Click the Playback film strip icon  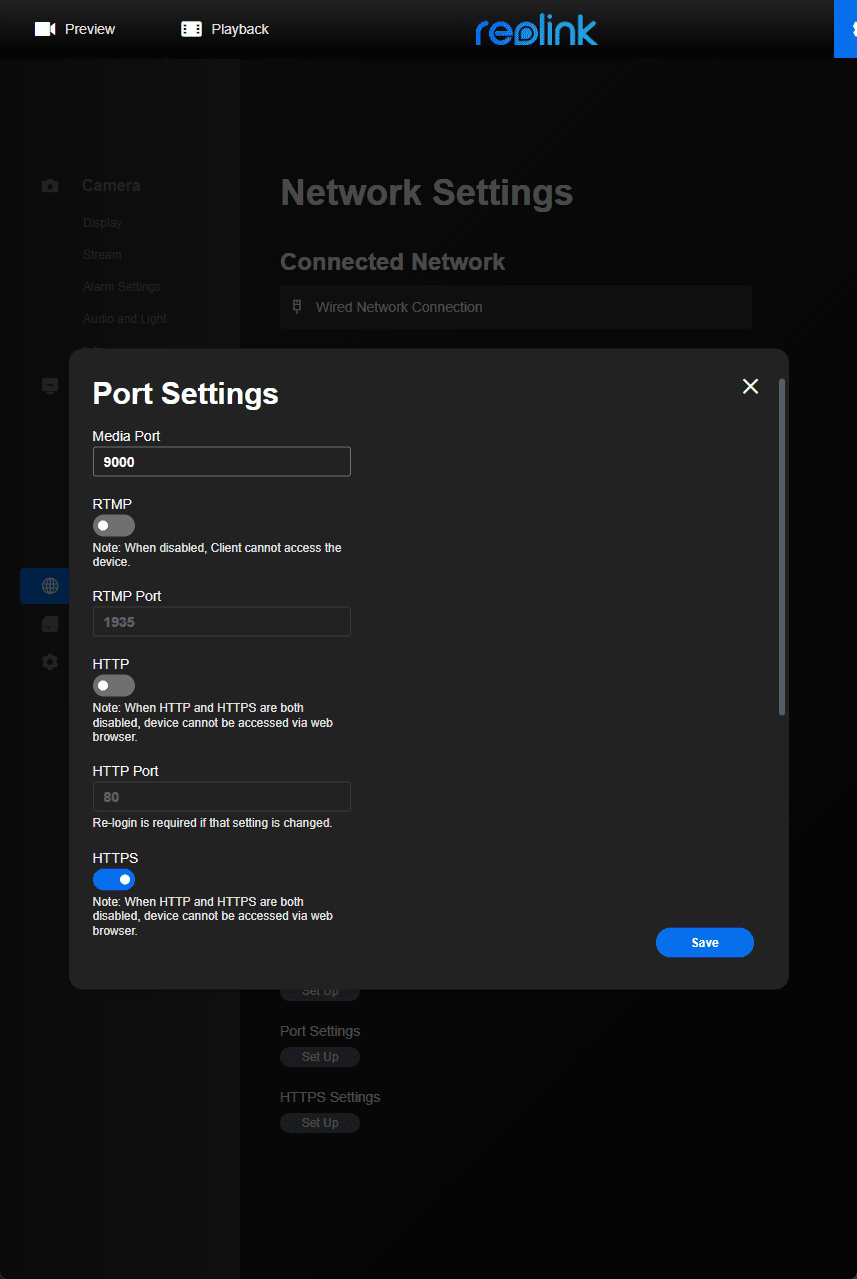point(191,29)
